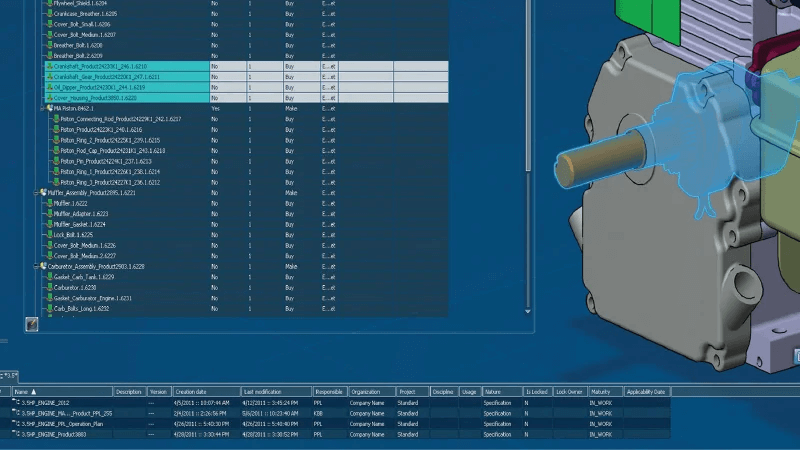
Task: Sort by the Creation date column header
Action: point(192,392)
